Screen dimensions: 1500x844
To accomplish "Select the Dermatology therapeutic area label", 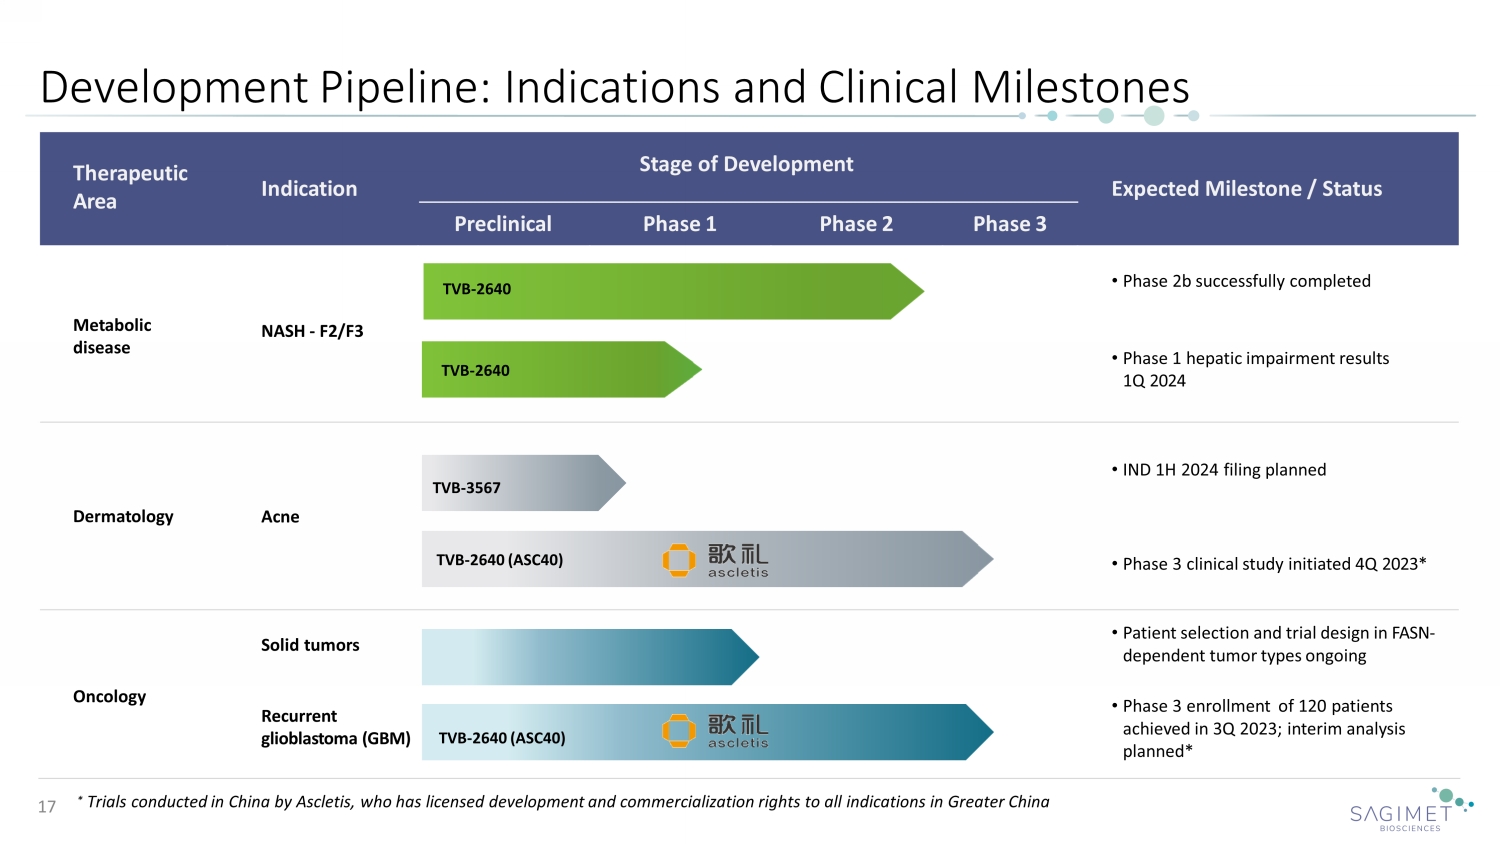I will coord(123,516).
